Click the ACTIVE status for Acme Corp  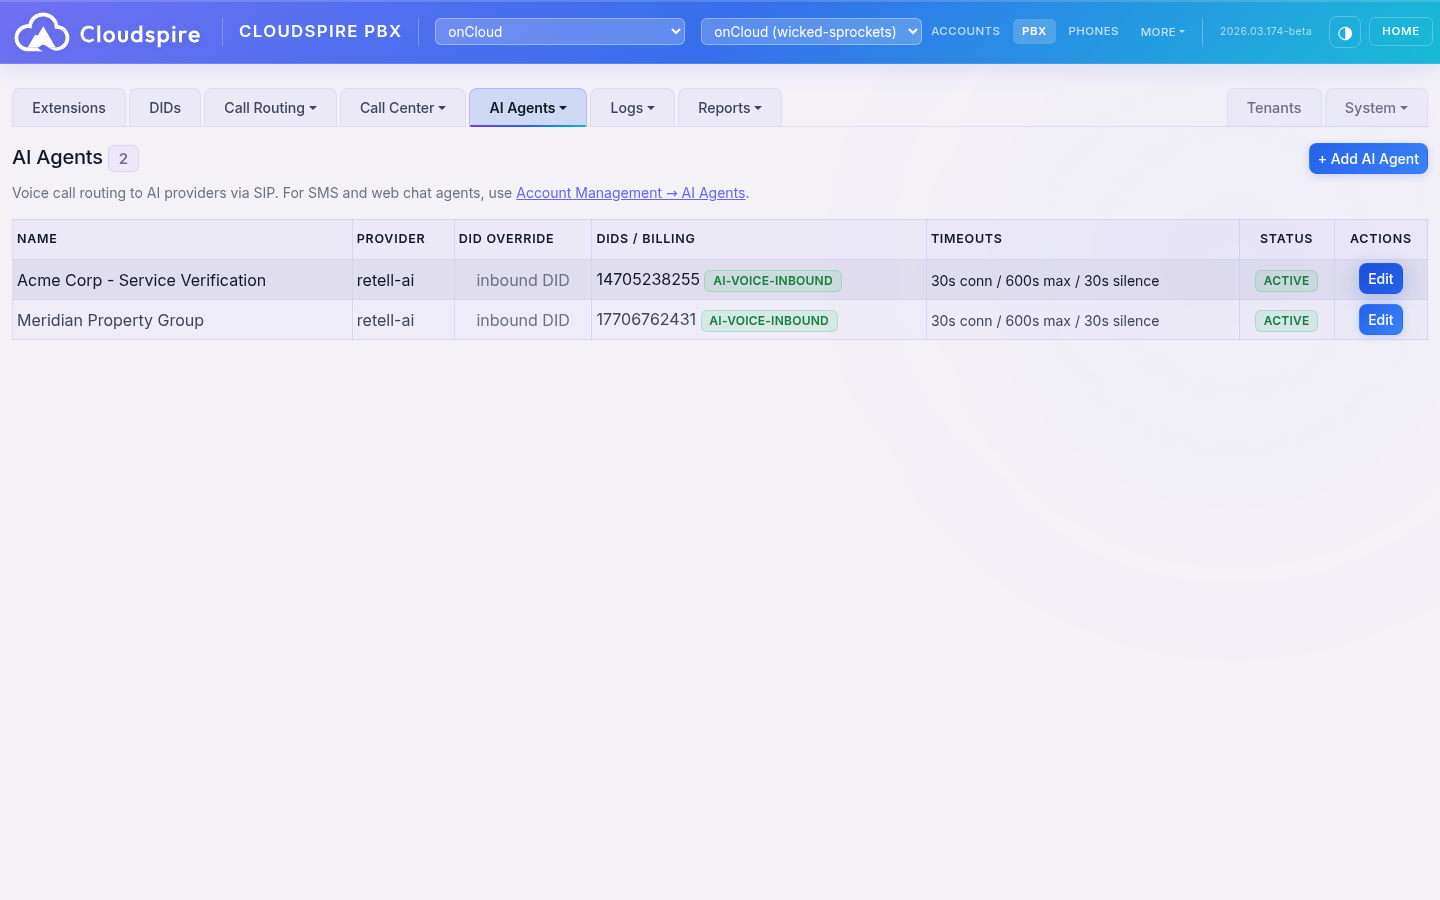pos(1286,281)
